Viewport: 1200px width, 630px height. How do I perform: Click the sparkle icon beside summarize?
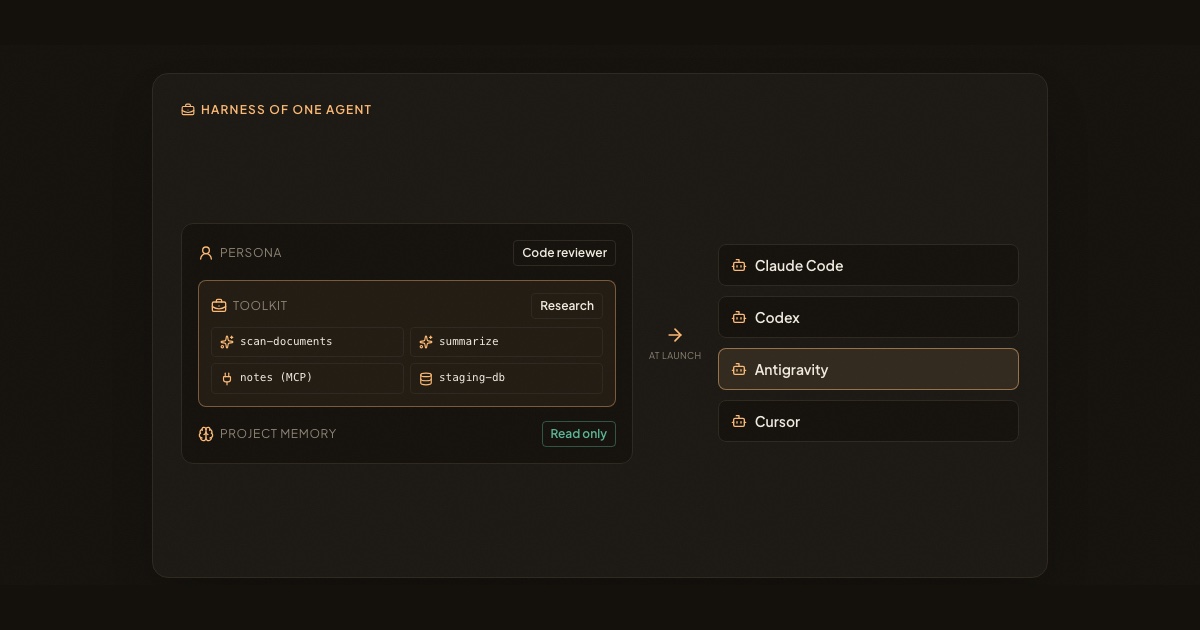[426, 342]
